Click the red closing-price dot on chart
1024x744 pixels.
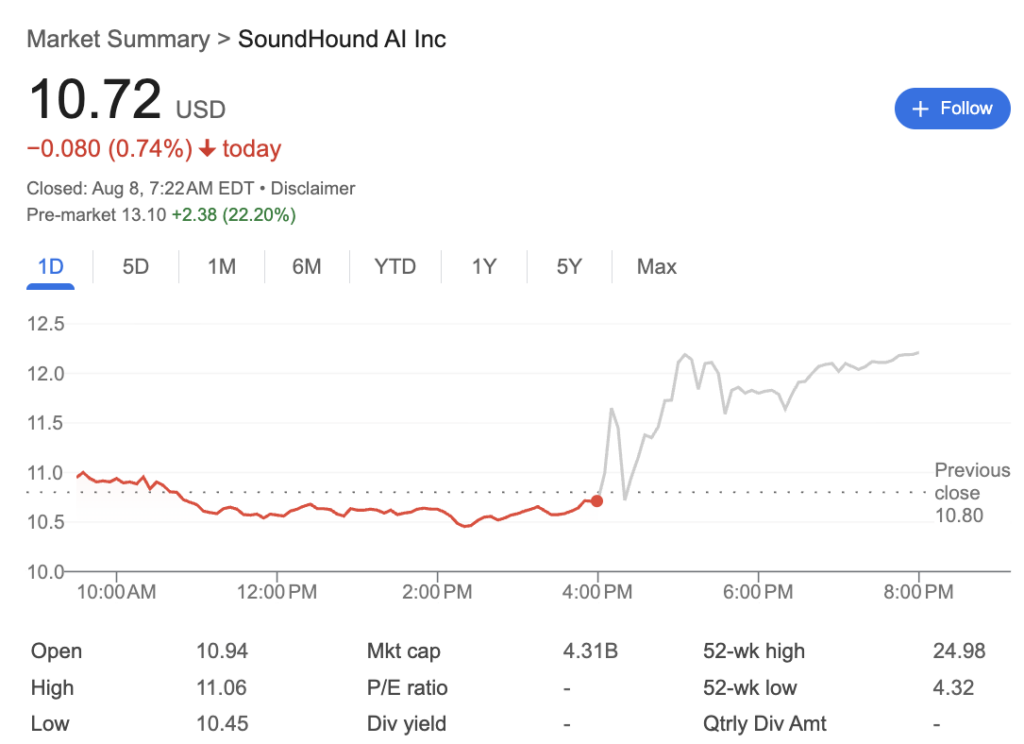point(597,501)
